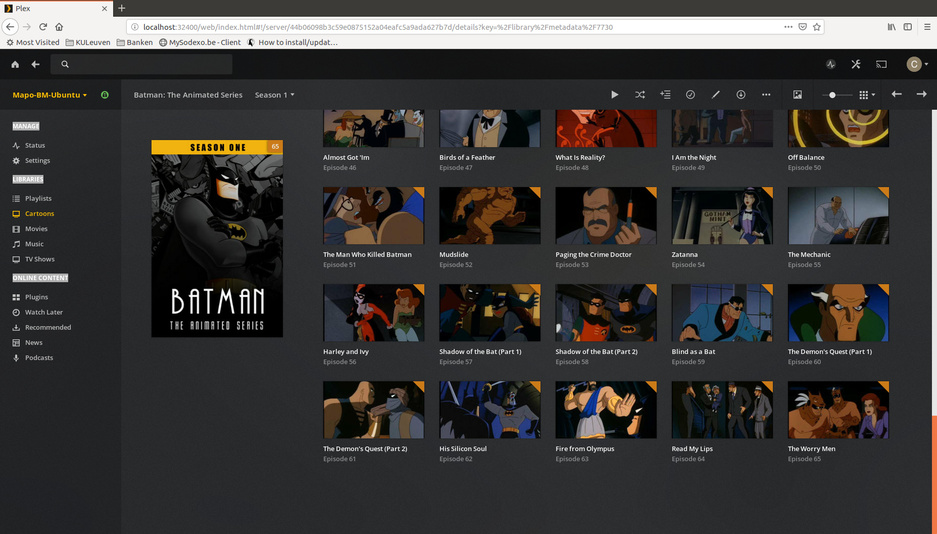Go to previous season arrow
937x534 pixels.
(896, 94)
